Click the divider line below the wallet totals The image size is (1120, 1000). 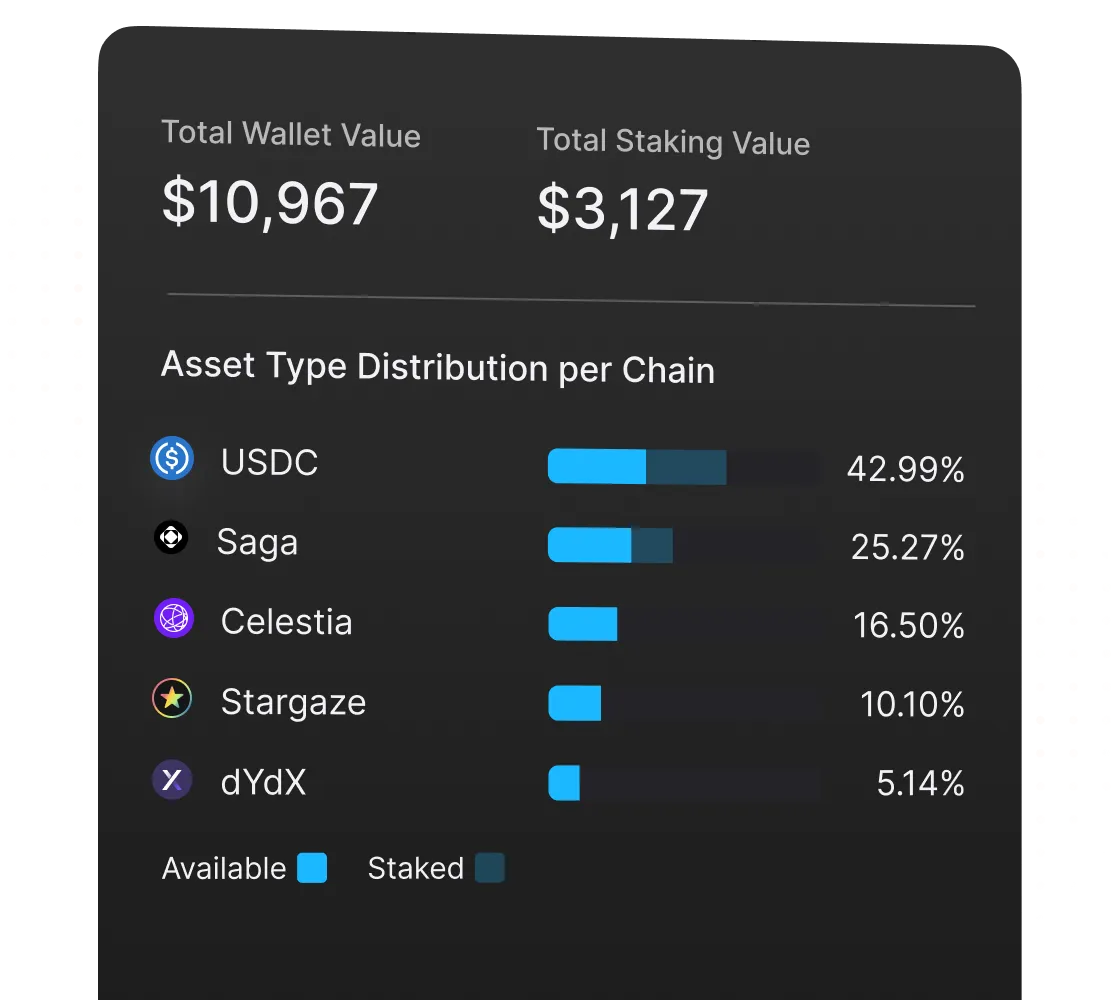point(568,297)
